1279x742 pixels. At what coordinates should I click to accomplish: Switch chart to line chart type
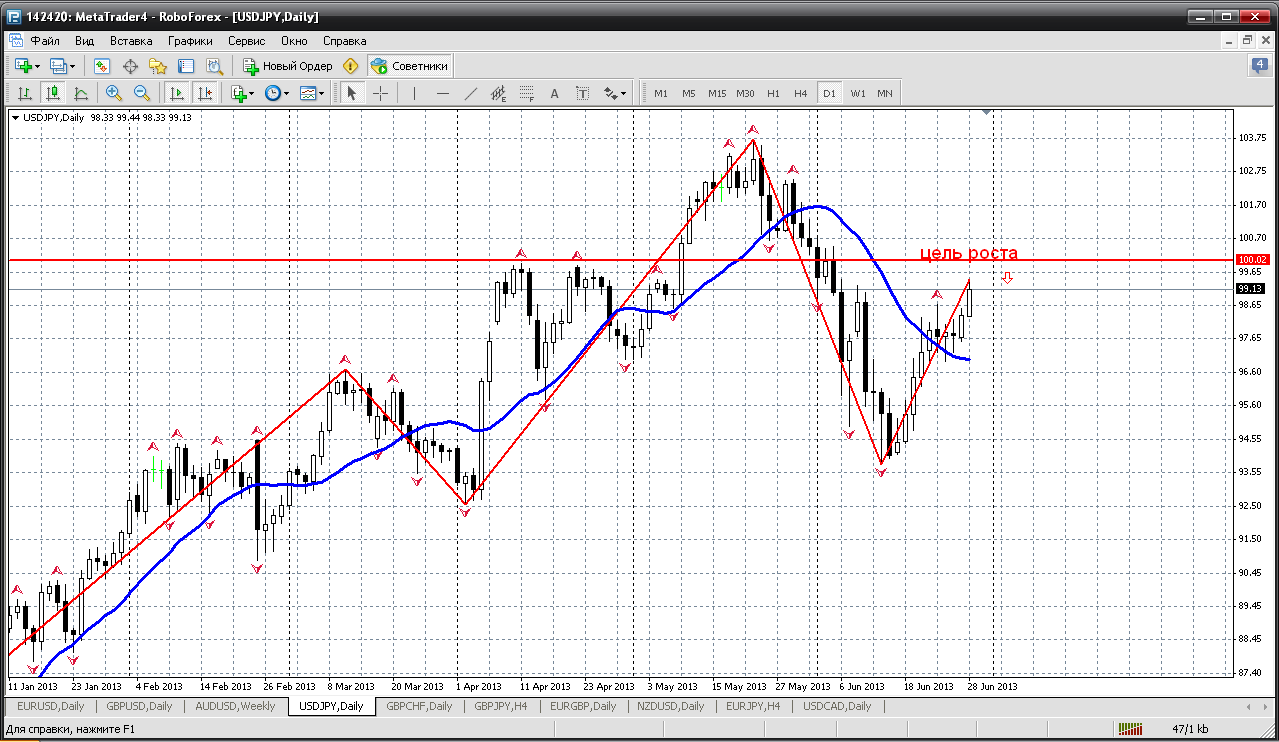click(x=80, y=93)
